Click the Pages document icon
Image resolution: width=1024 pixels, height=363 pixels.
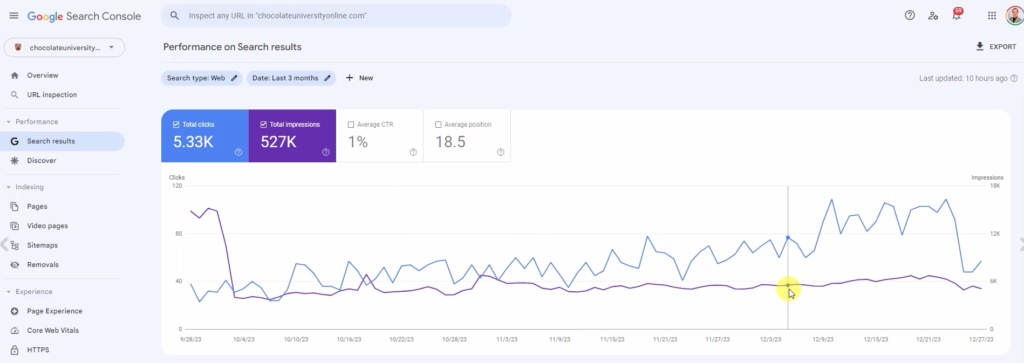click(14, 206)
